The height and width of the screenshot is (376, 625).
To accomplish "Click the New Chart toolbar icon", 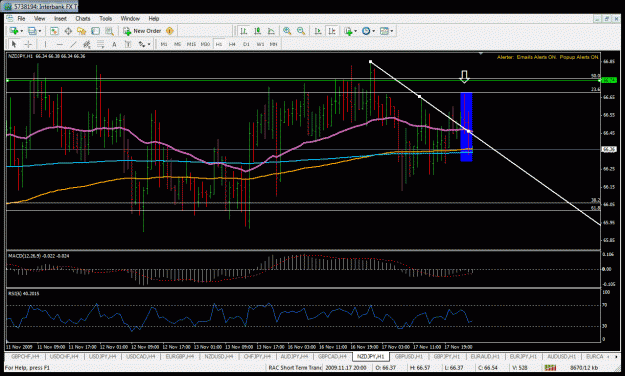I will pyautogui.click(x=14, y=31).
